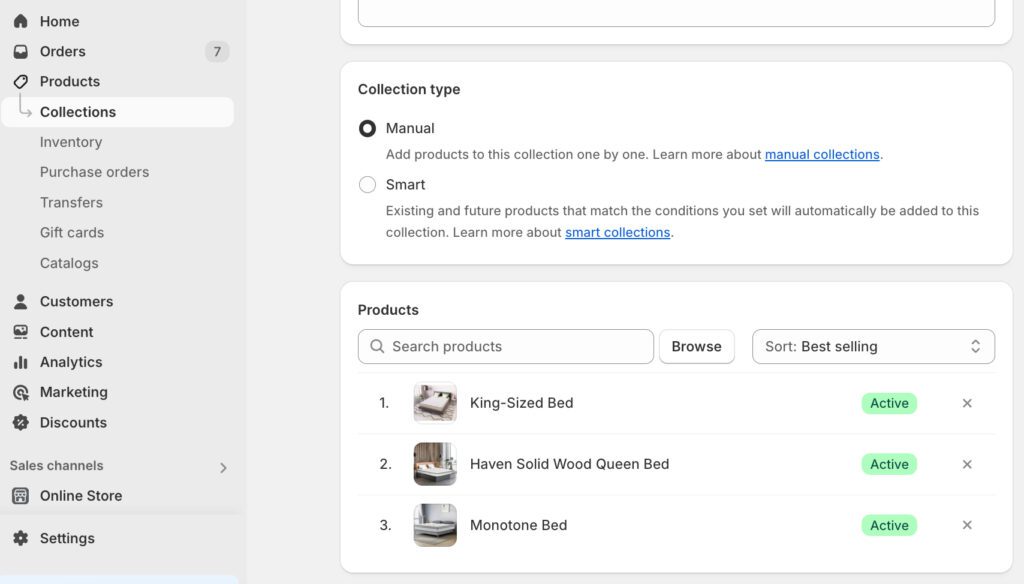The image size is (1024, 584).
Task: Open Orders via its inbox icon
Action: (x=20, y=52)
